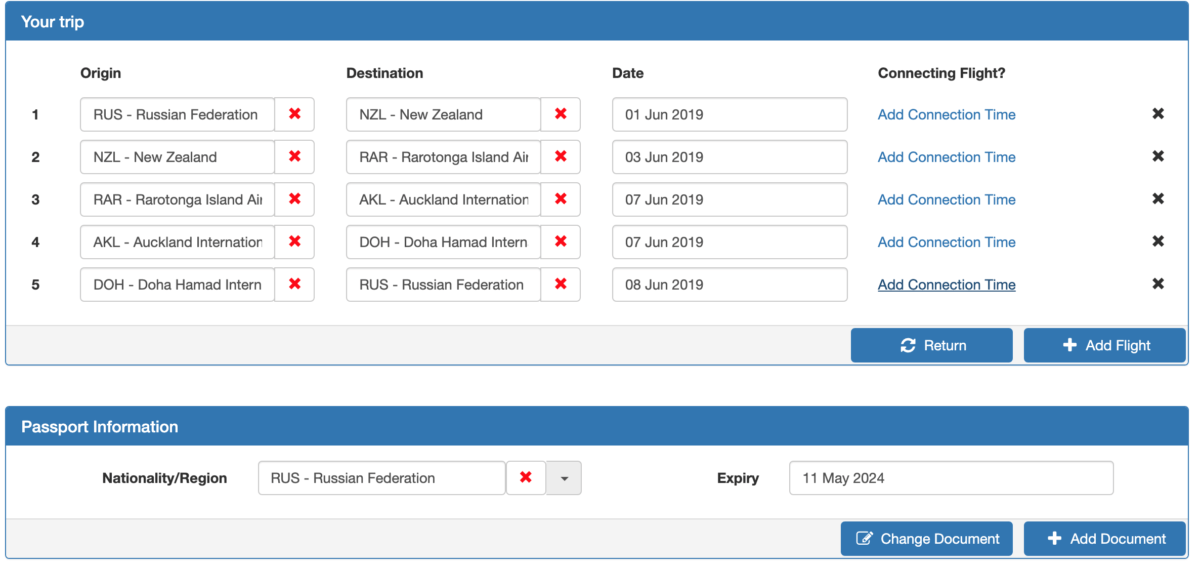
Task: Clear the origin in trip row 1
Action: [x=294, y=114]
